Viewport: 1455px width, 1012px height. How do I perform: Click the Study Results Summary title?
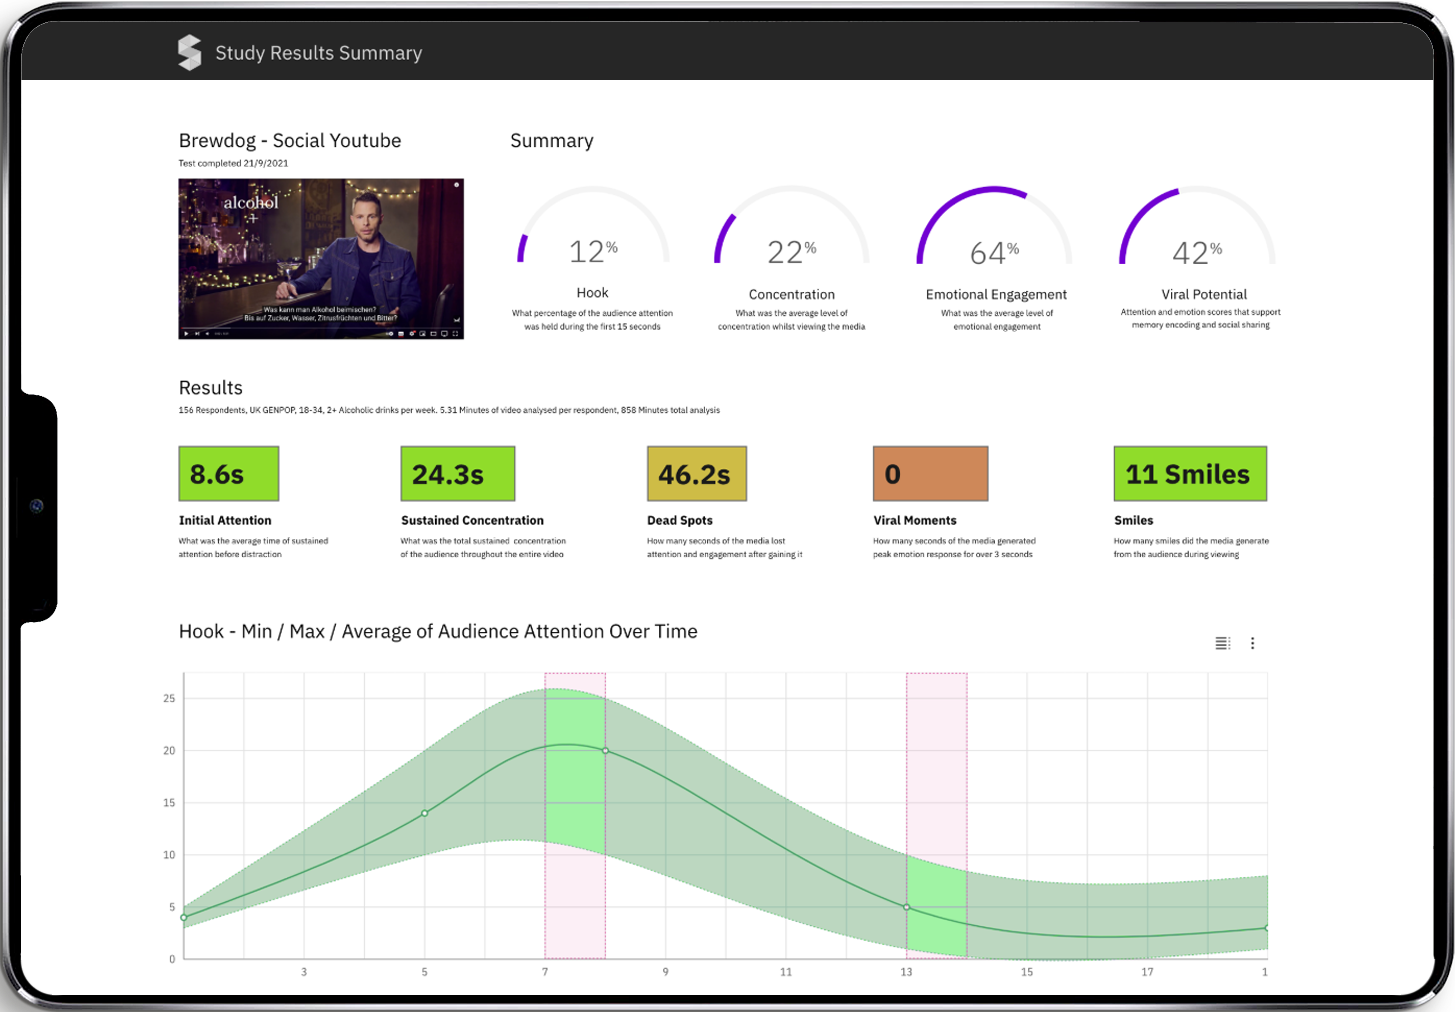coord(319,53)
